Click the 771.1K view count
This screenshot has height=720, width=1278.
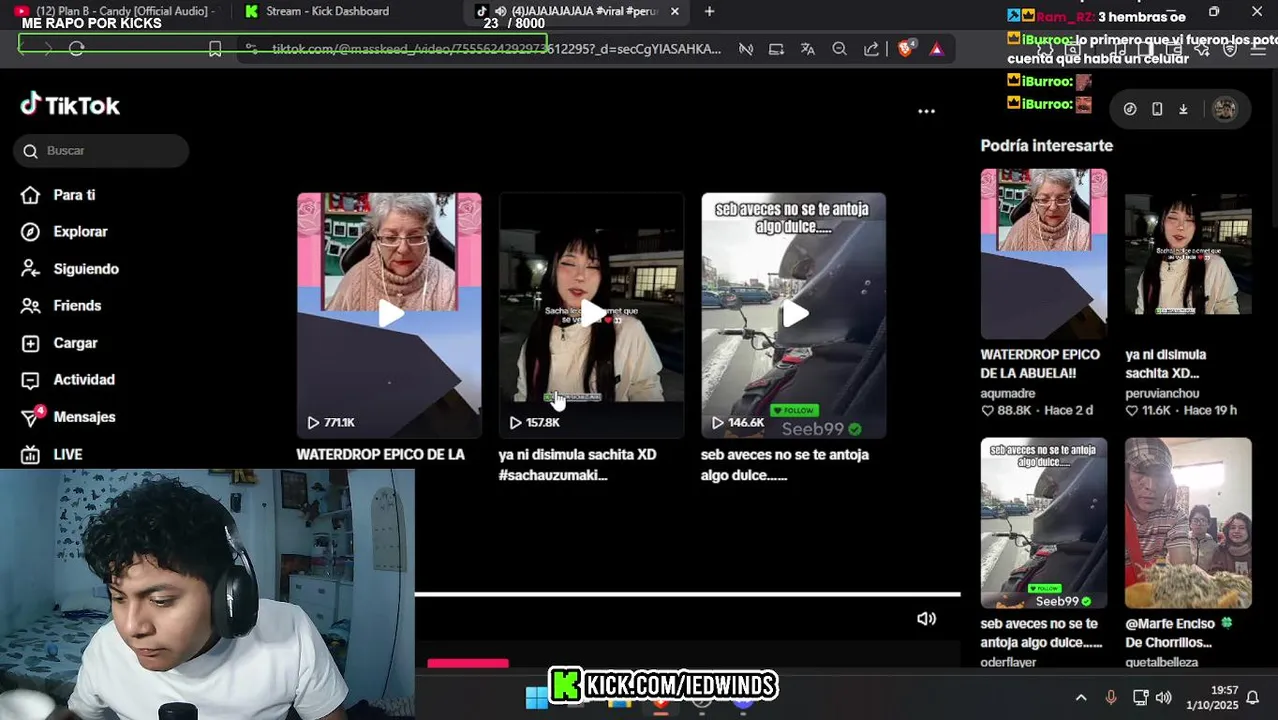click(x=331, y=422)
